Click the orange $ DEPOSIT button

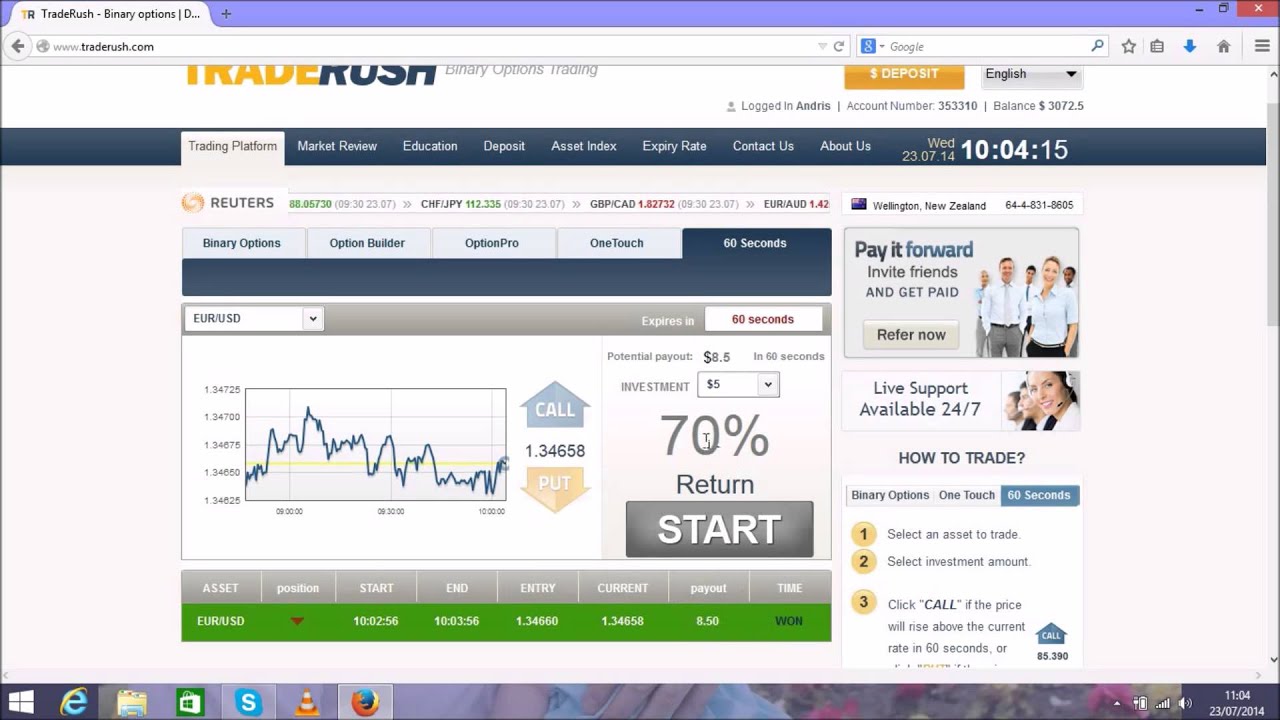point(904,75)
